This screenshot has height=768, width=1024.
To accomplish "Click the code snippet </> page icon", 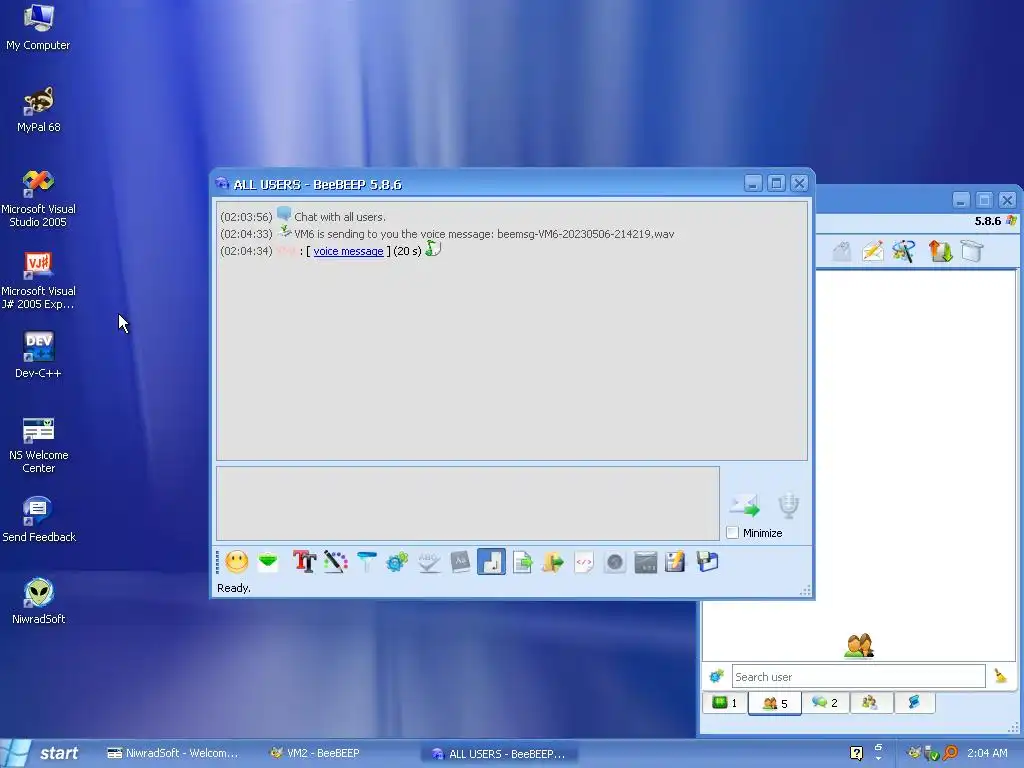I will click(584, 562).
